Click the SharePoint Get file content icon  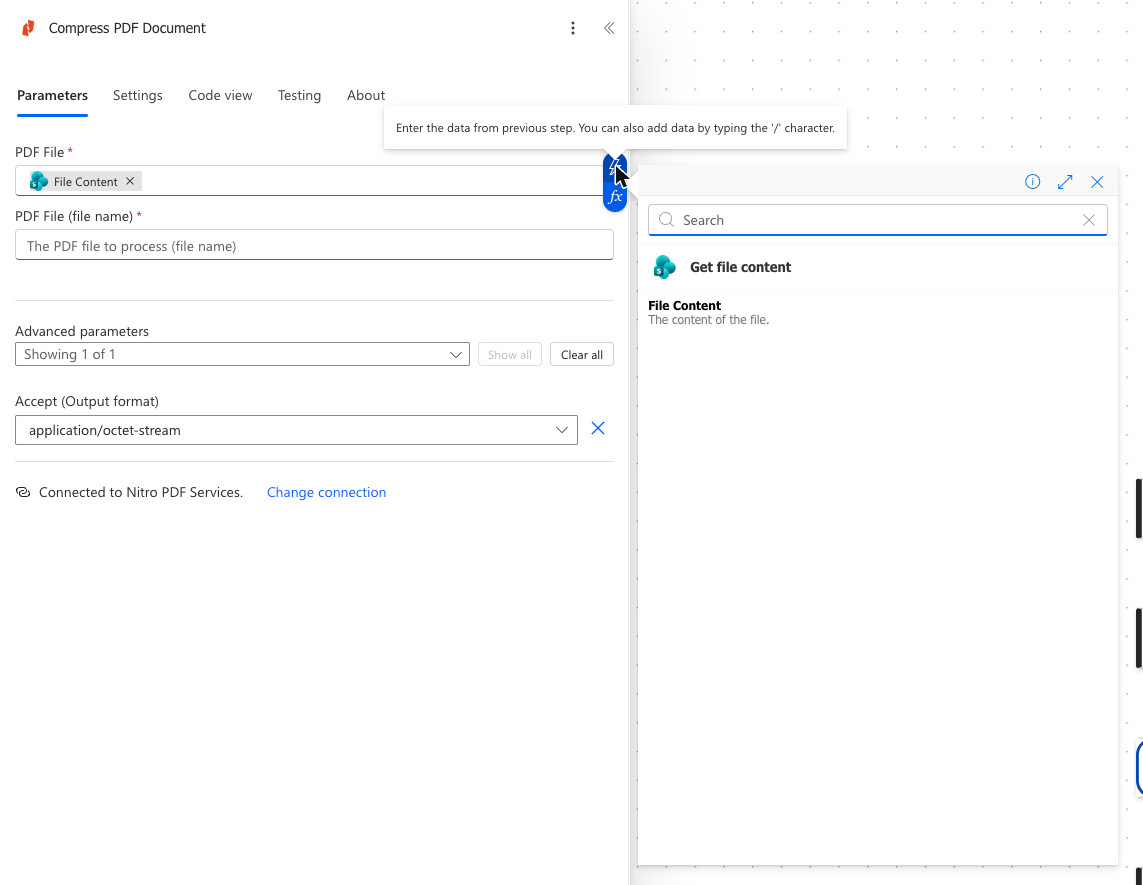[664, 267]
